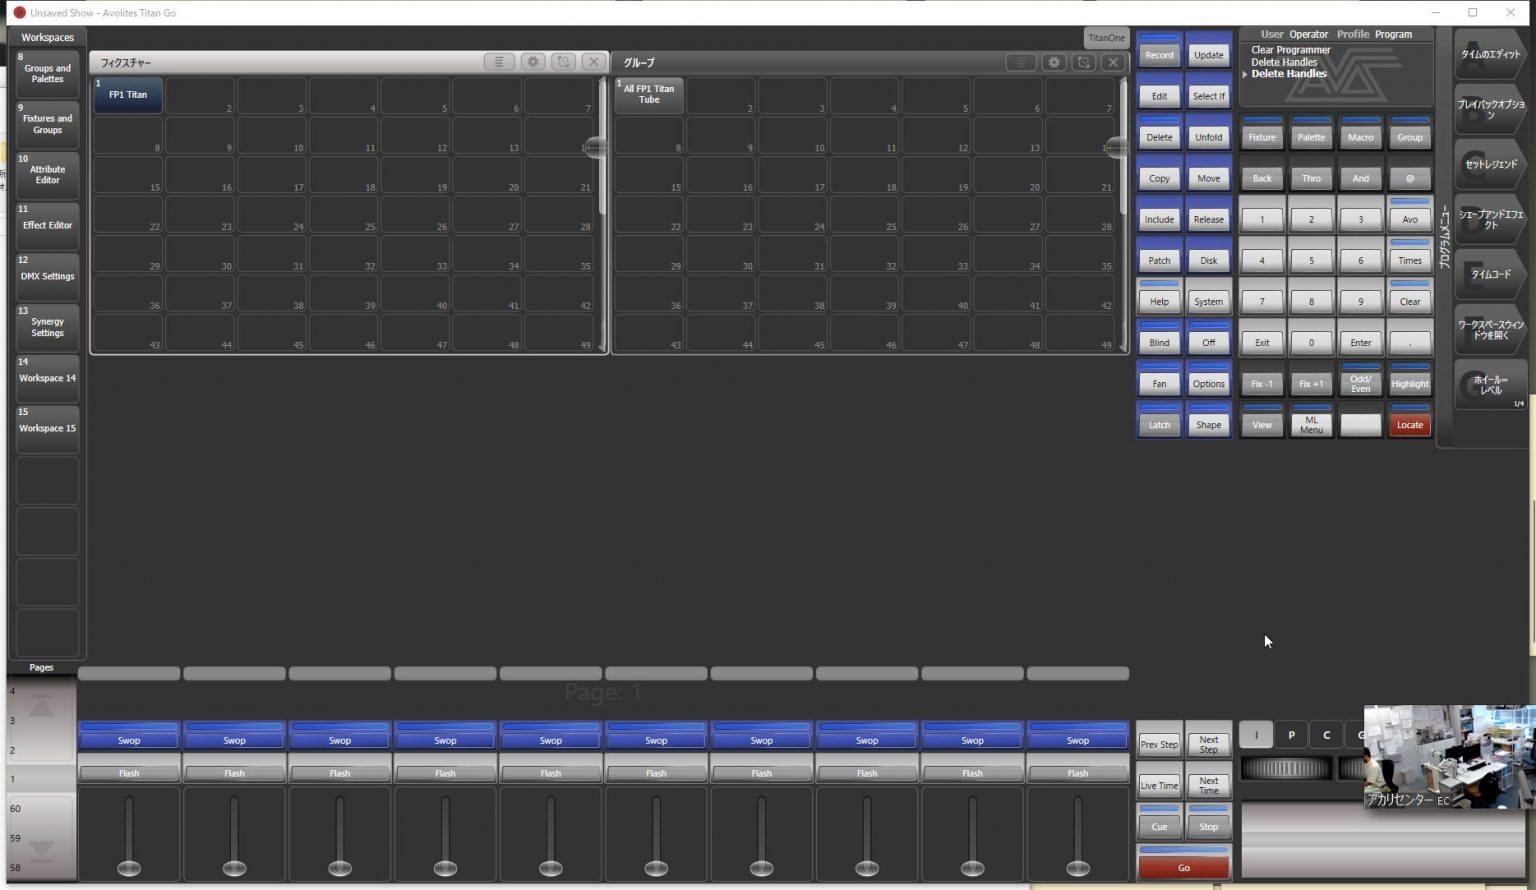
Task: Toggle Highlight mode
Action: (1410, 383)
